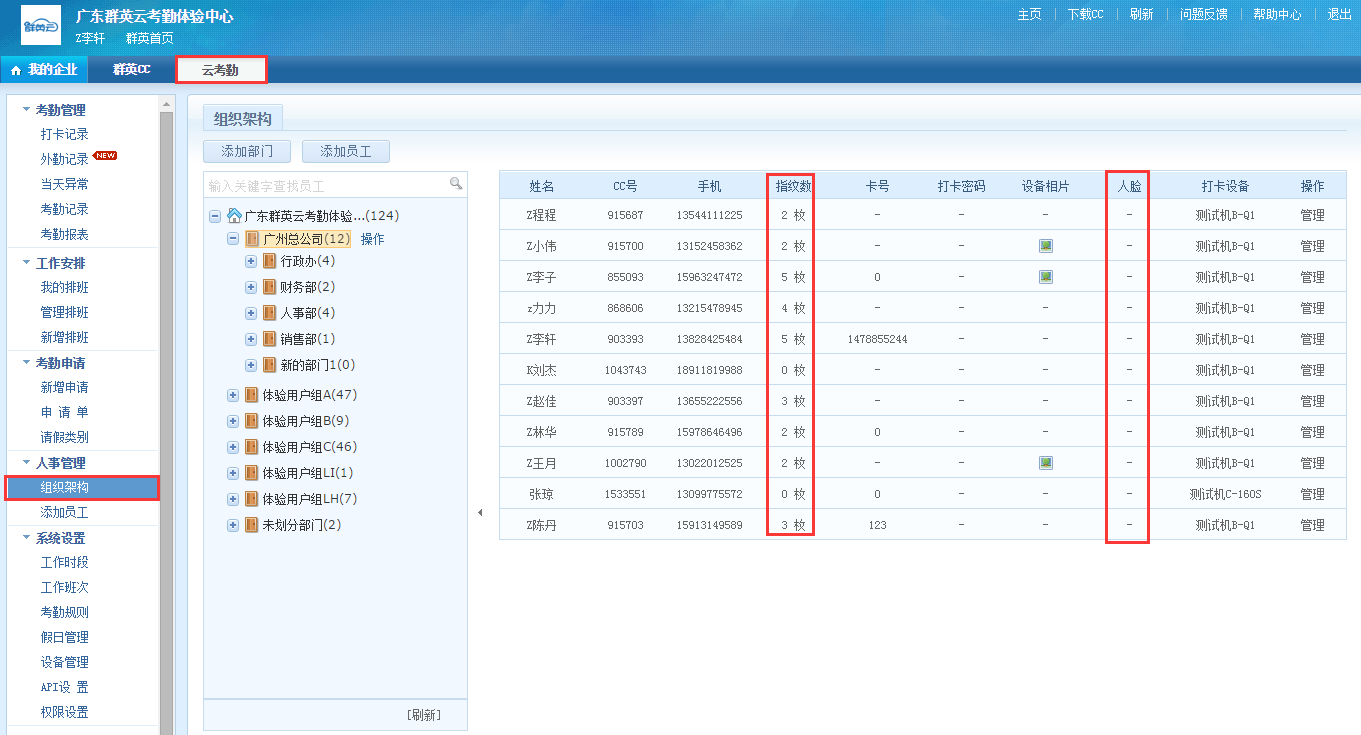The width and height of the screenshot is (1361, 735).
Task: Click the 行政办 department icon
Action: 270,261
